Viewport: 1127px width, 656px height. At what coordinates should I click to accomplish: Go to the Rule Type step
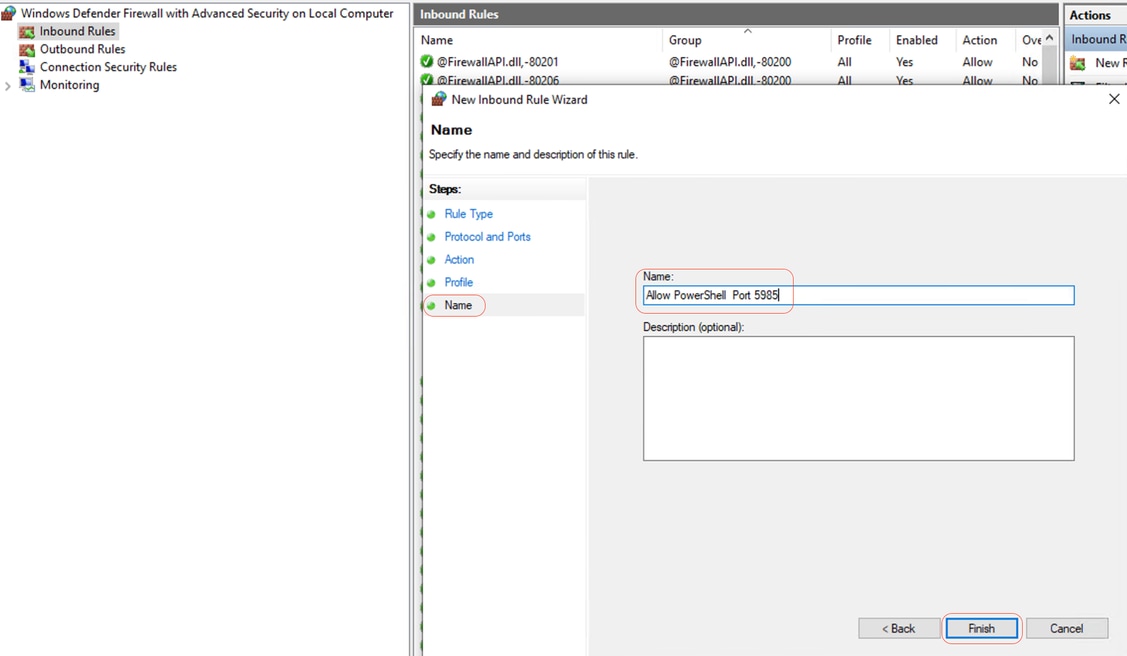click(469, 213)
